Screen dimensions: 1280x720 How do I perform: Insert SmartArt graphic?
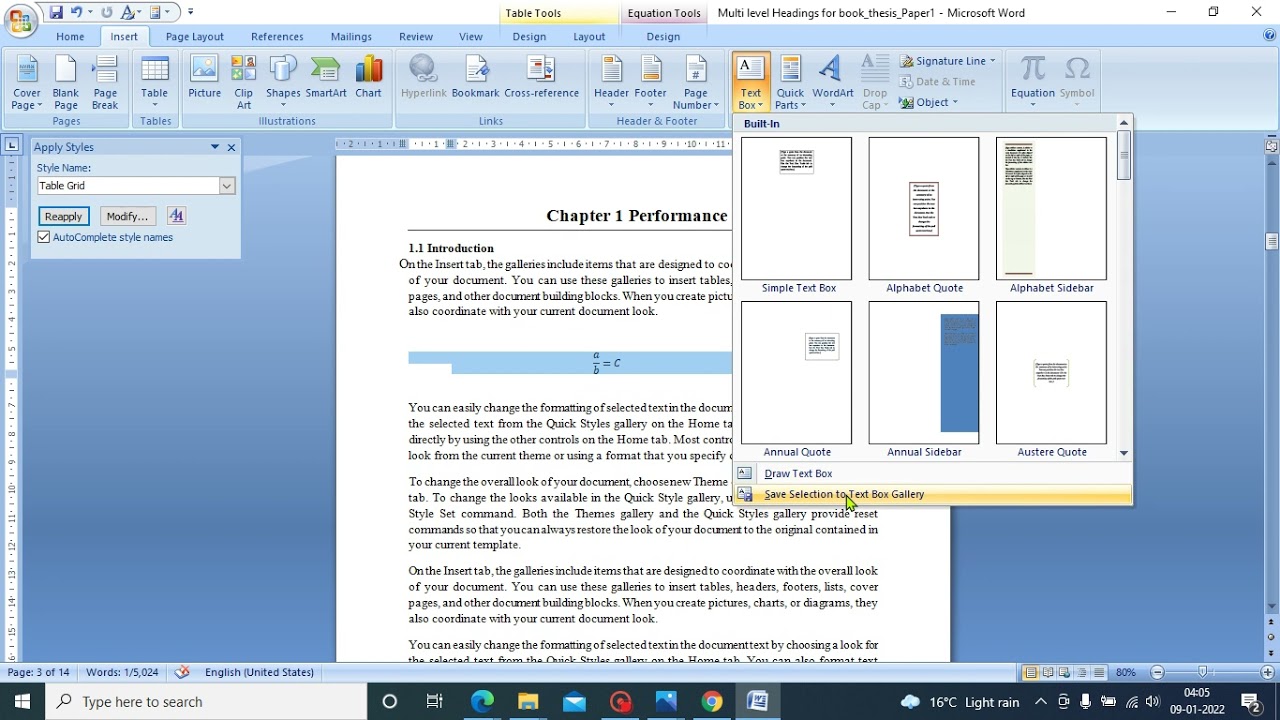[x=326, y=78]
